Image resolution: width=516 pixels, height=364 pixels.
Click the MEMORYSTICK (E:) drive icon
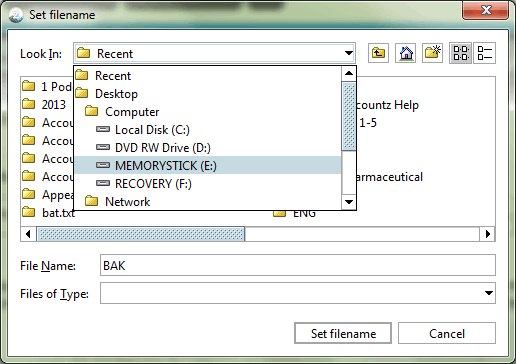pos(103,165)
